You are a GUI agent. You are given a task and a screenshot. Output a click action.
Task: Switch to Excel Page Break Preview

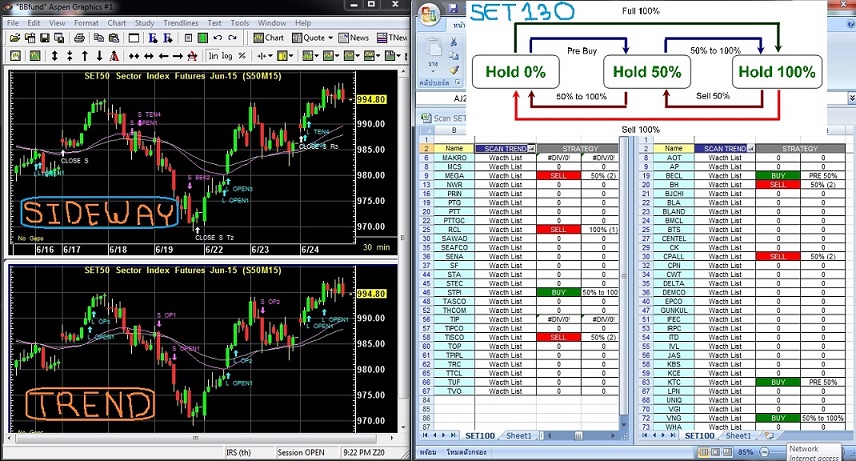tap(727, 452)
